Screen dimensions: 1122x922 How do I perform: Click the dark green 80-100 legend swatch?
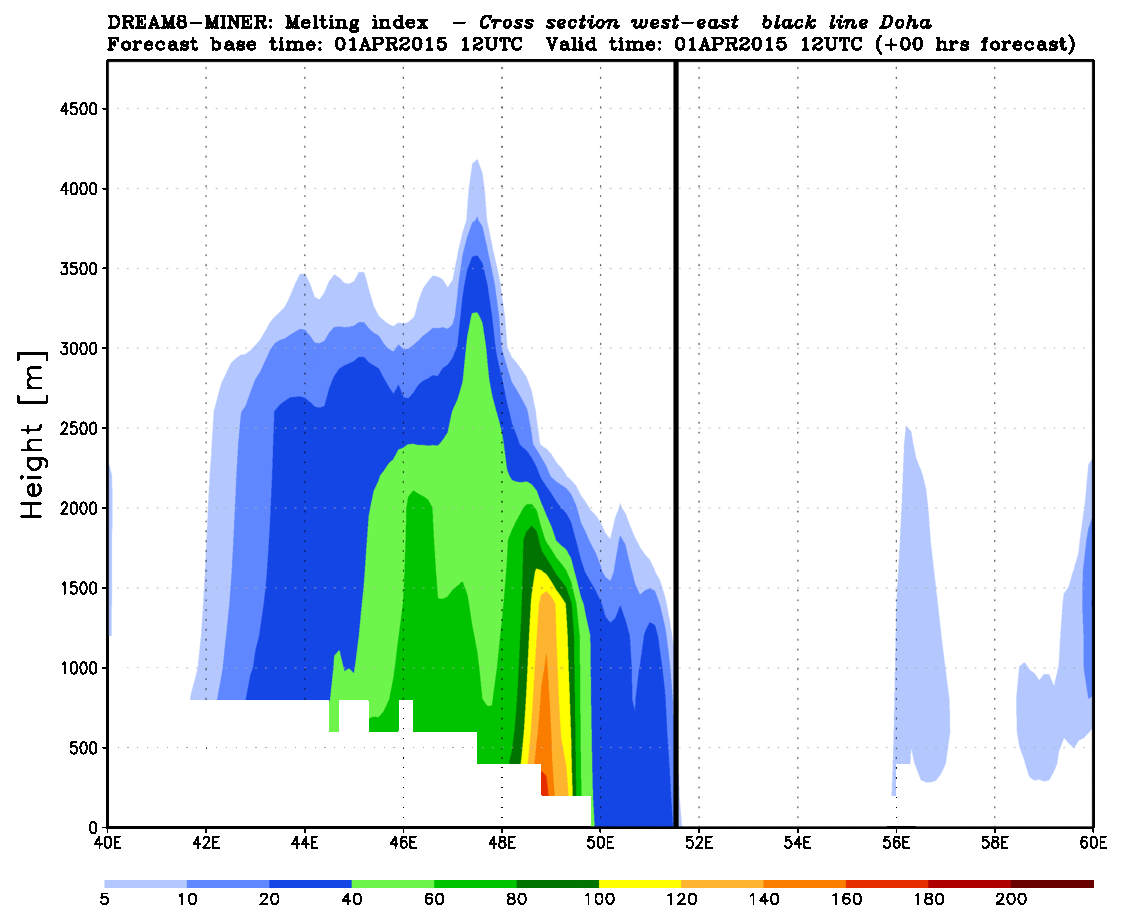click(x=557, y=884)
